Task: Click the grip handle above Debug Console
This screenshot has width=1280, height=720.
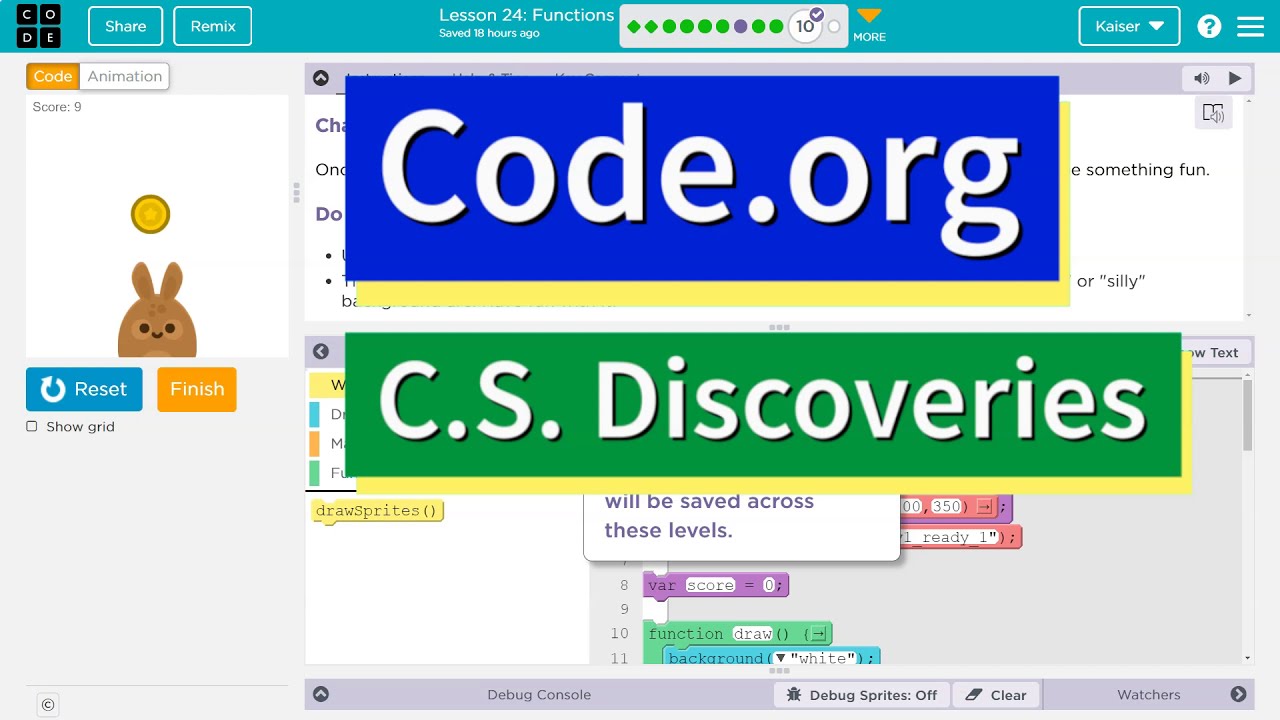Action: click(x=779, y=671)
